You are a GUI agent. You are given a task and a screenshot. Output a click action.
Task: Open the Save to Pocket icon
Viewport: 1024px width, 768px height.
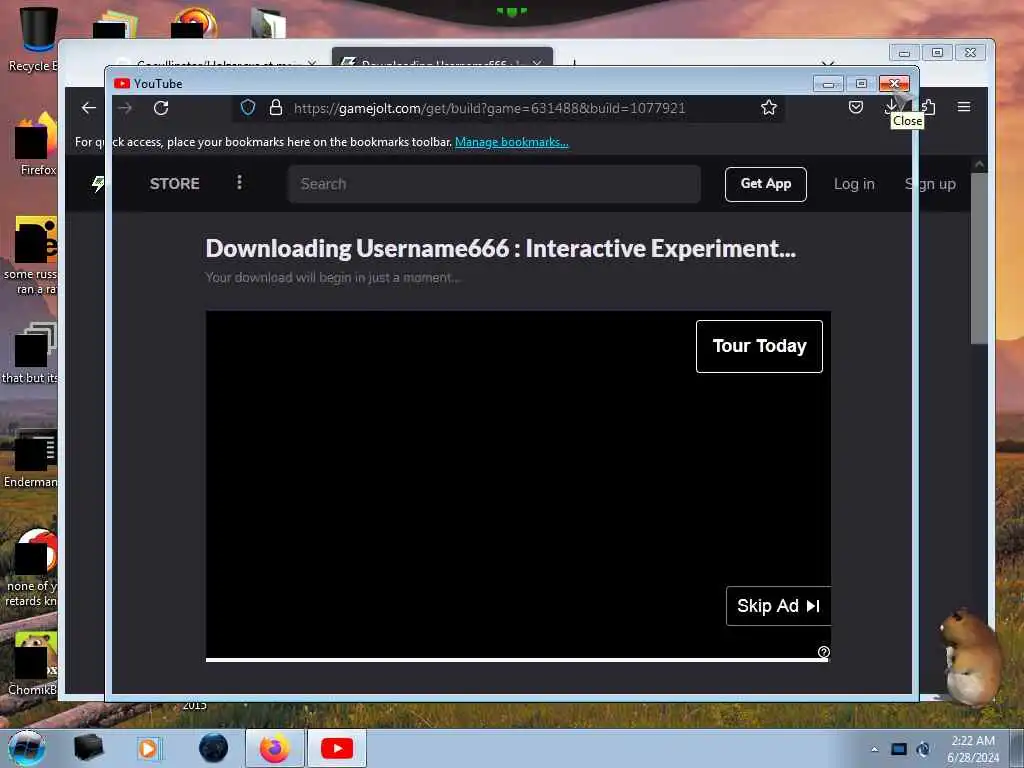856,107
